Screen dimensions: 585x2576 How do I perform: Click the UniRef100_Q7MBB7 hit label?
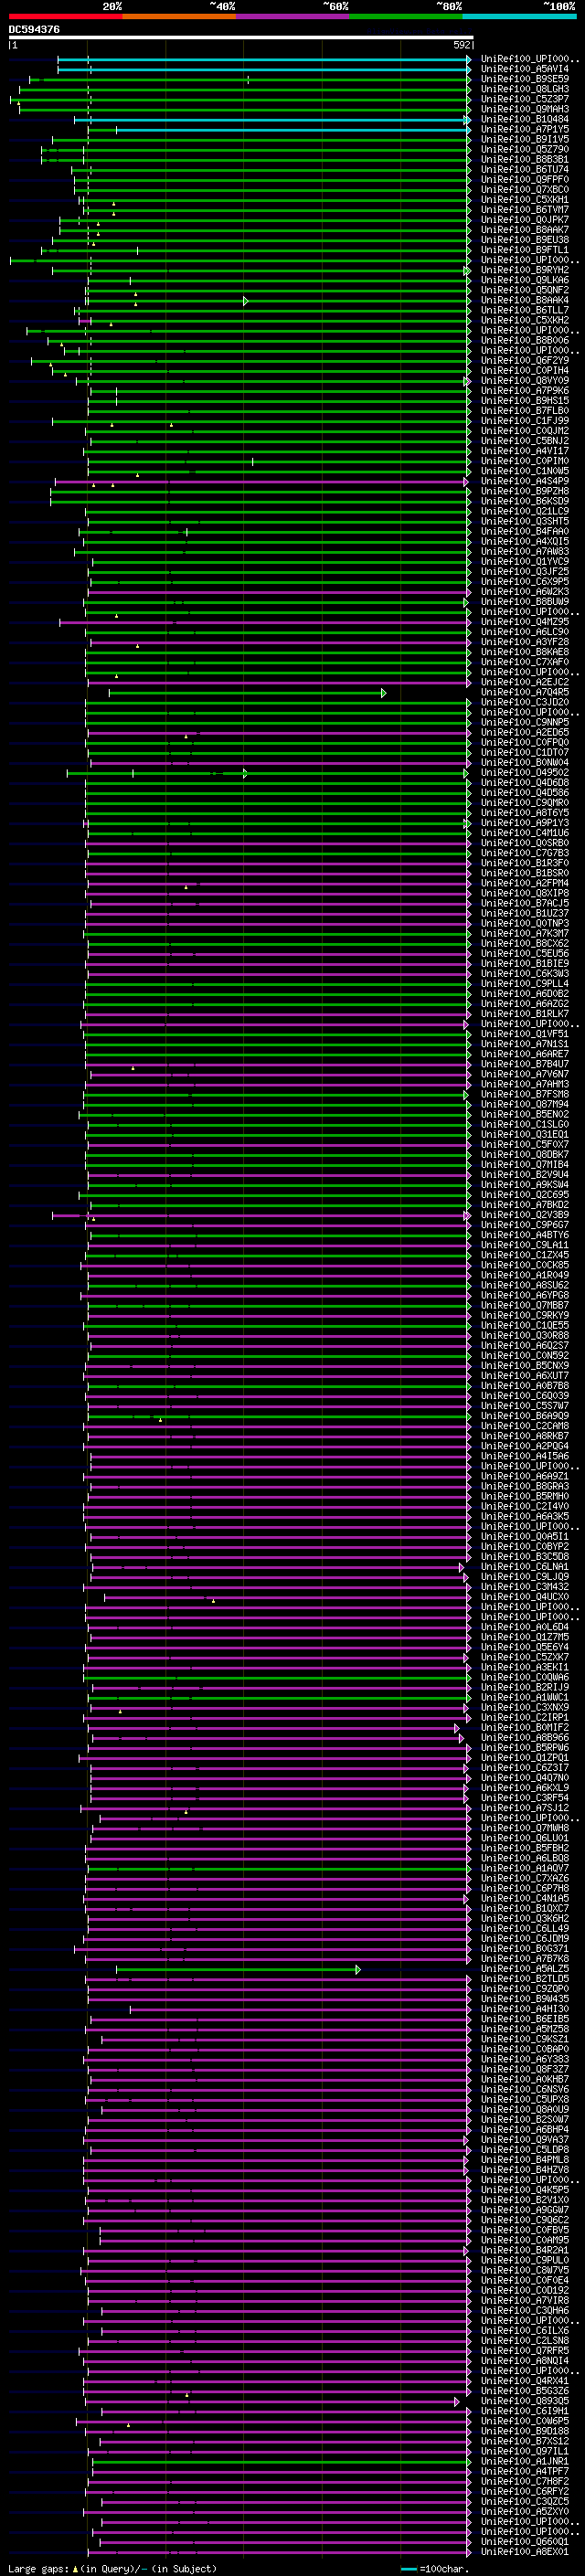pos(525,1305)
